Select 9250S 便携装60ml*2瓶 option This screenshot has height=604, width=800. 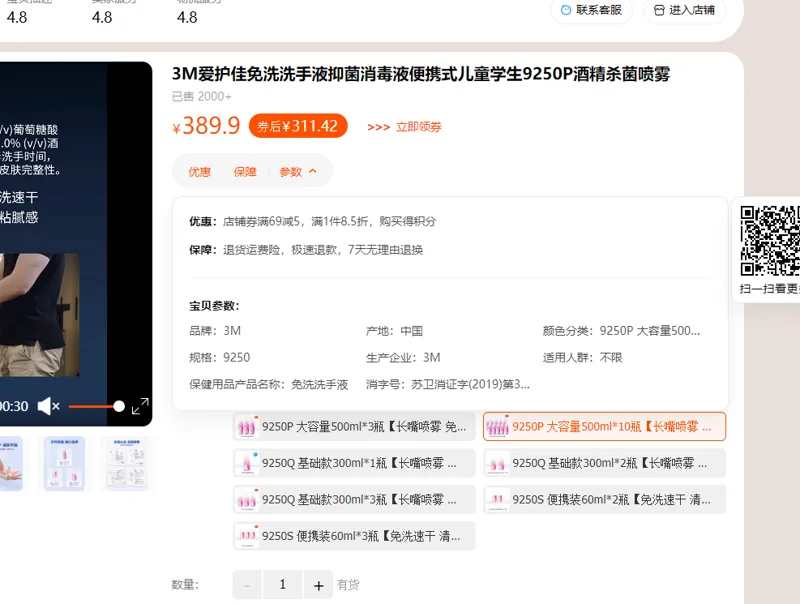click(x=604, y=499)
